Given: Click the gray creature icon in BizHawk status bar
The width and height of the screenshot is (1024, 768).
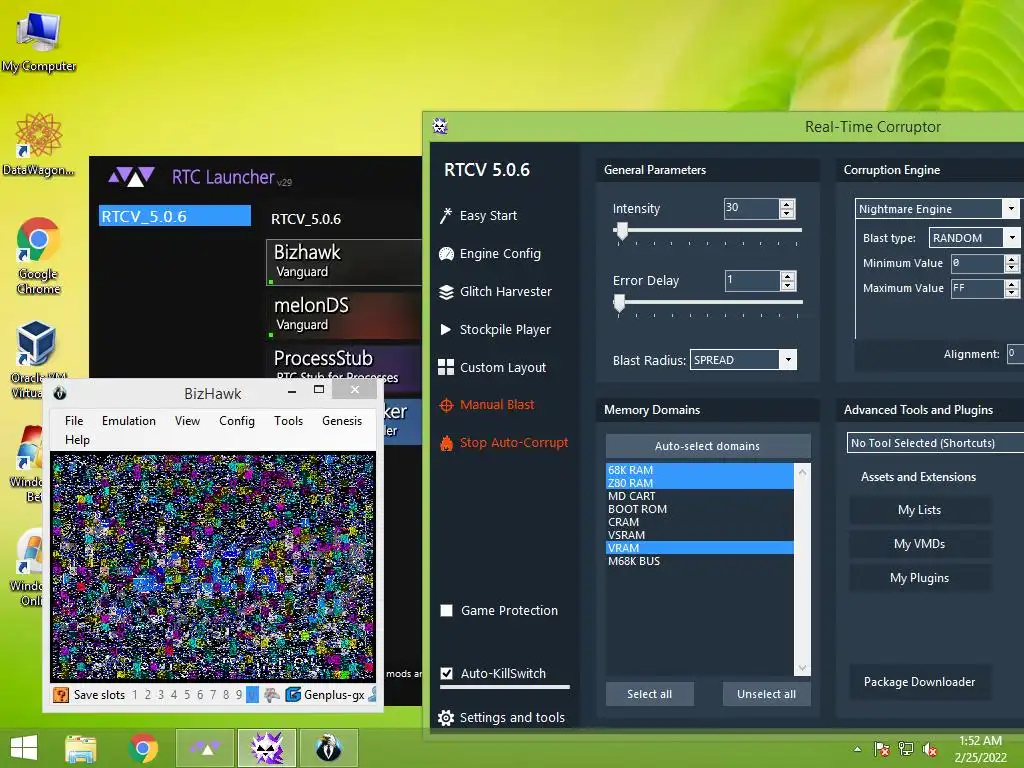Looking at the screenshot, I should (x=272, y=695).
